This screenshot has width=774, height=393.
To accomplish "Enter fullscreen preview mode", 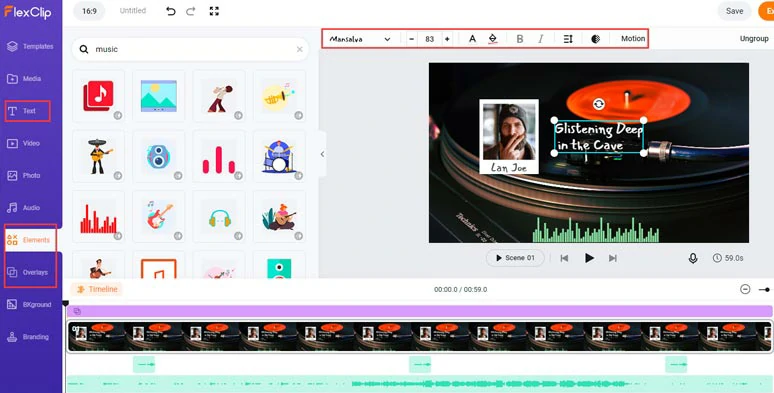I will pyautogui.click(x=214, y=11).
